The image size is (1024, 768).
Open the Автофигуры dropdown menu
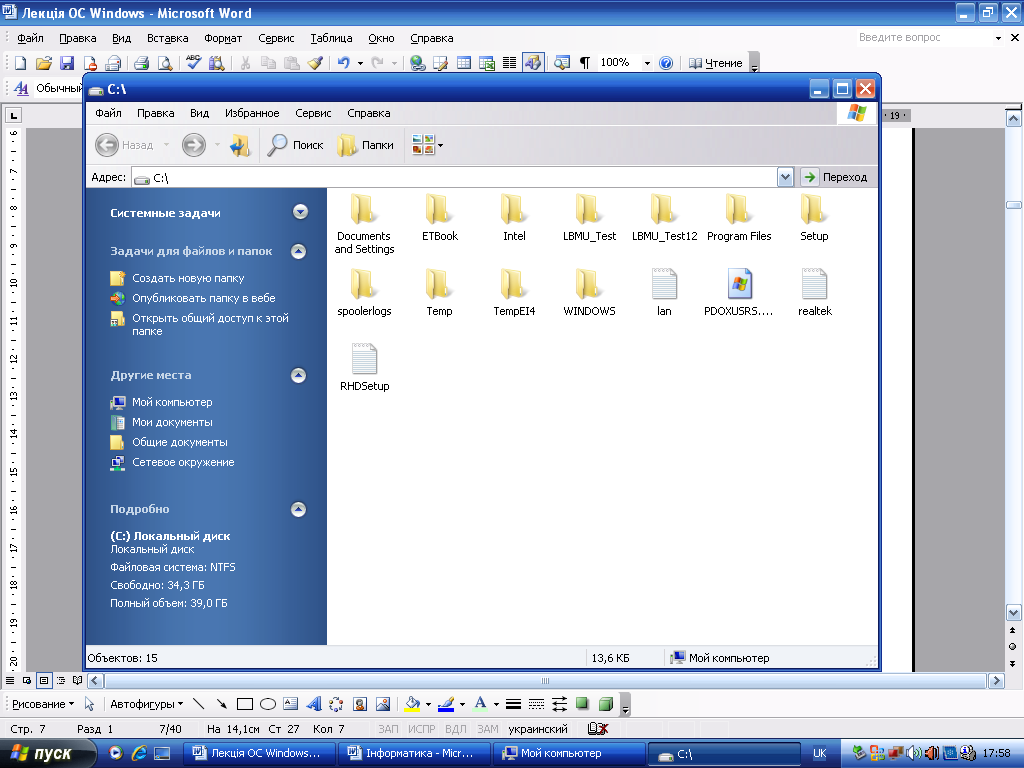[146, 704]
